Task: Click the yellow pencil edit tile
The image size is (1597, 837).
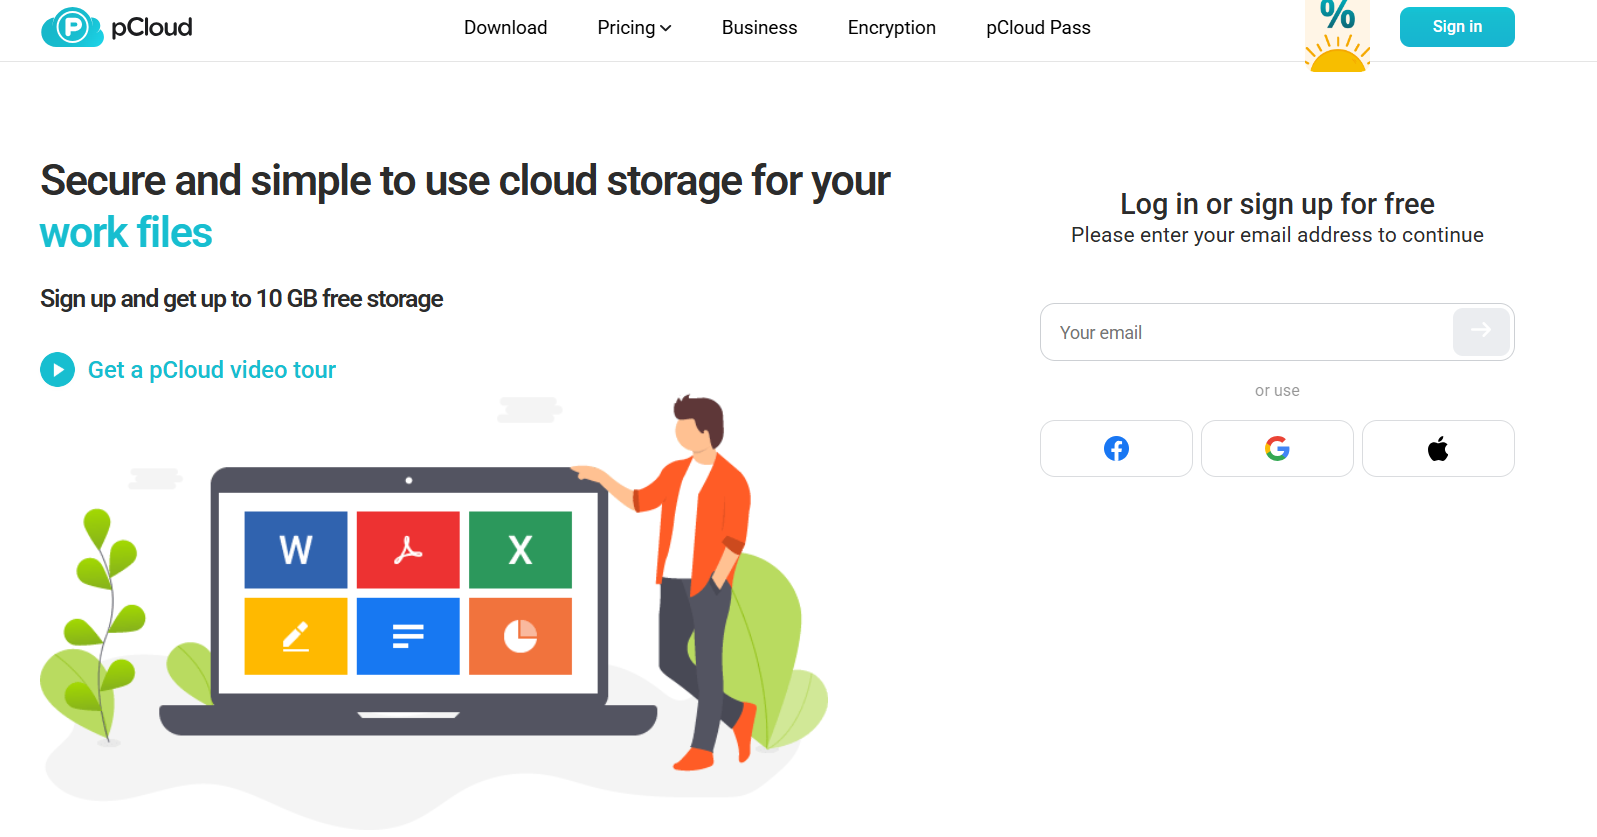Action: click(x=296, y=636)
